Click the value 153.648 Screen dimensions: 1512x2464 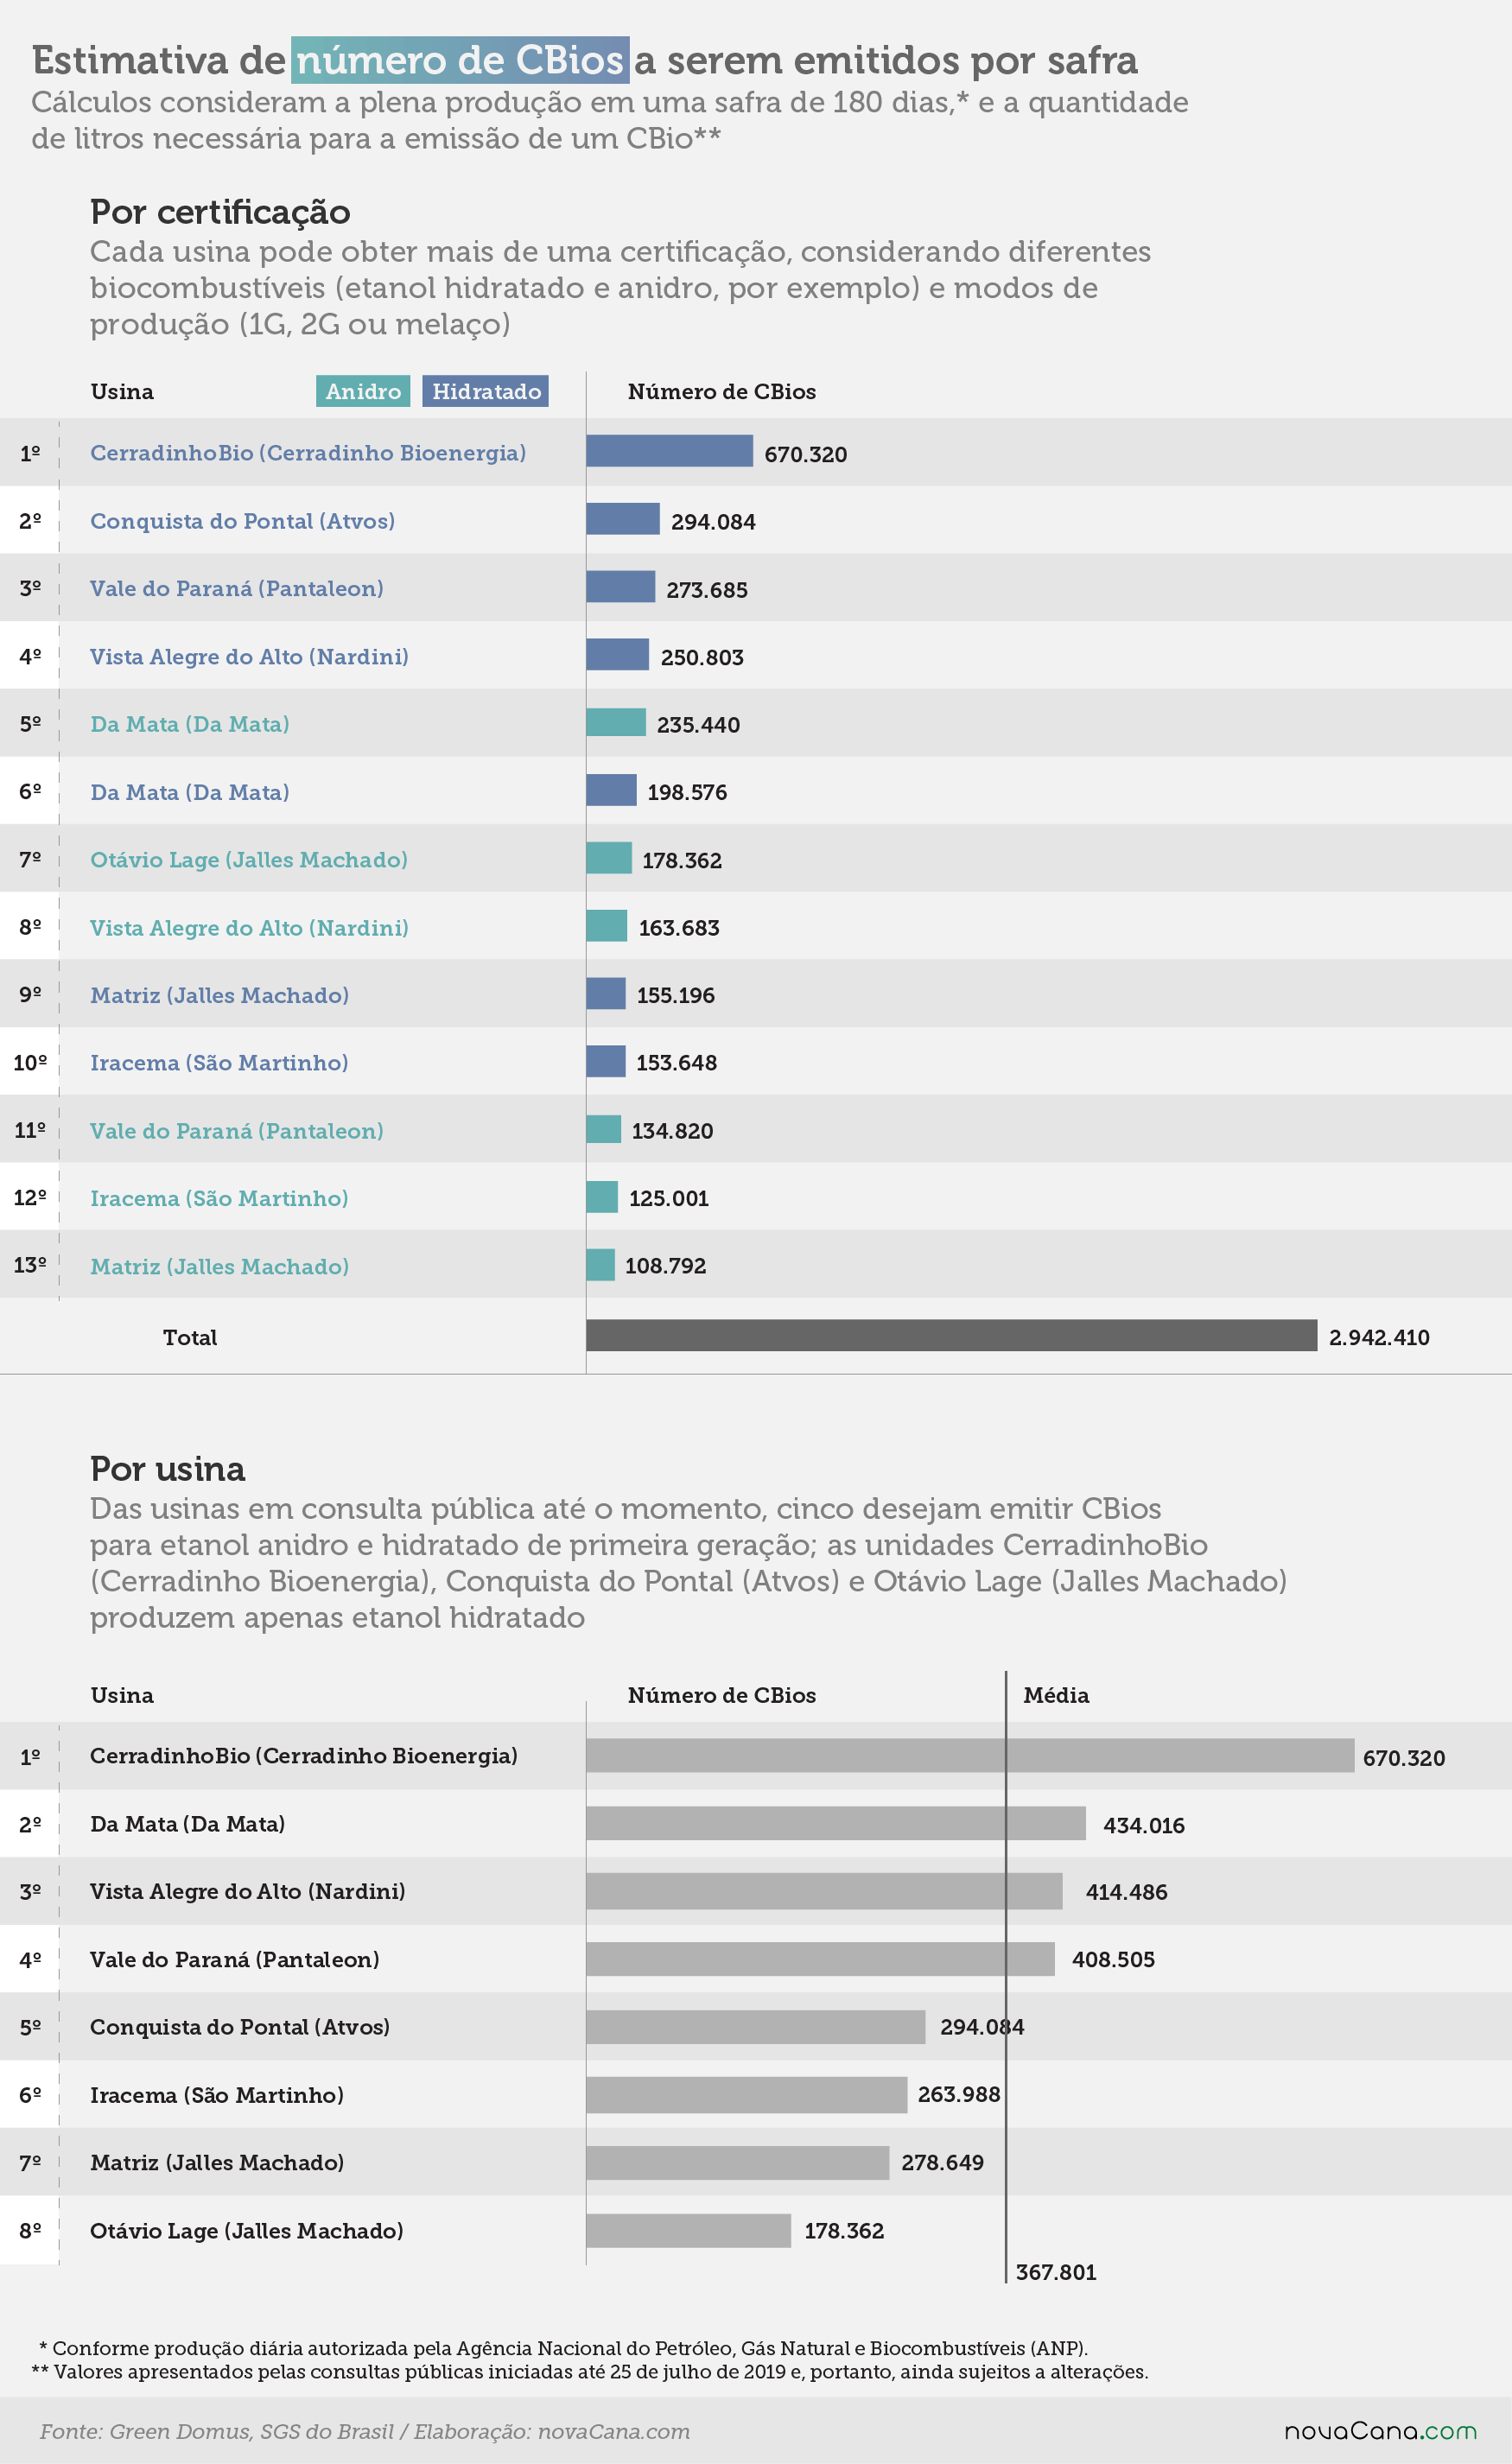677,1062
